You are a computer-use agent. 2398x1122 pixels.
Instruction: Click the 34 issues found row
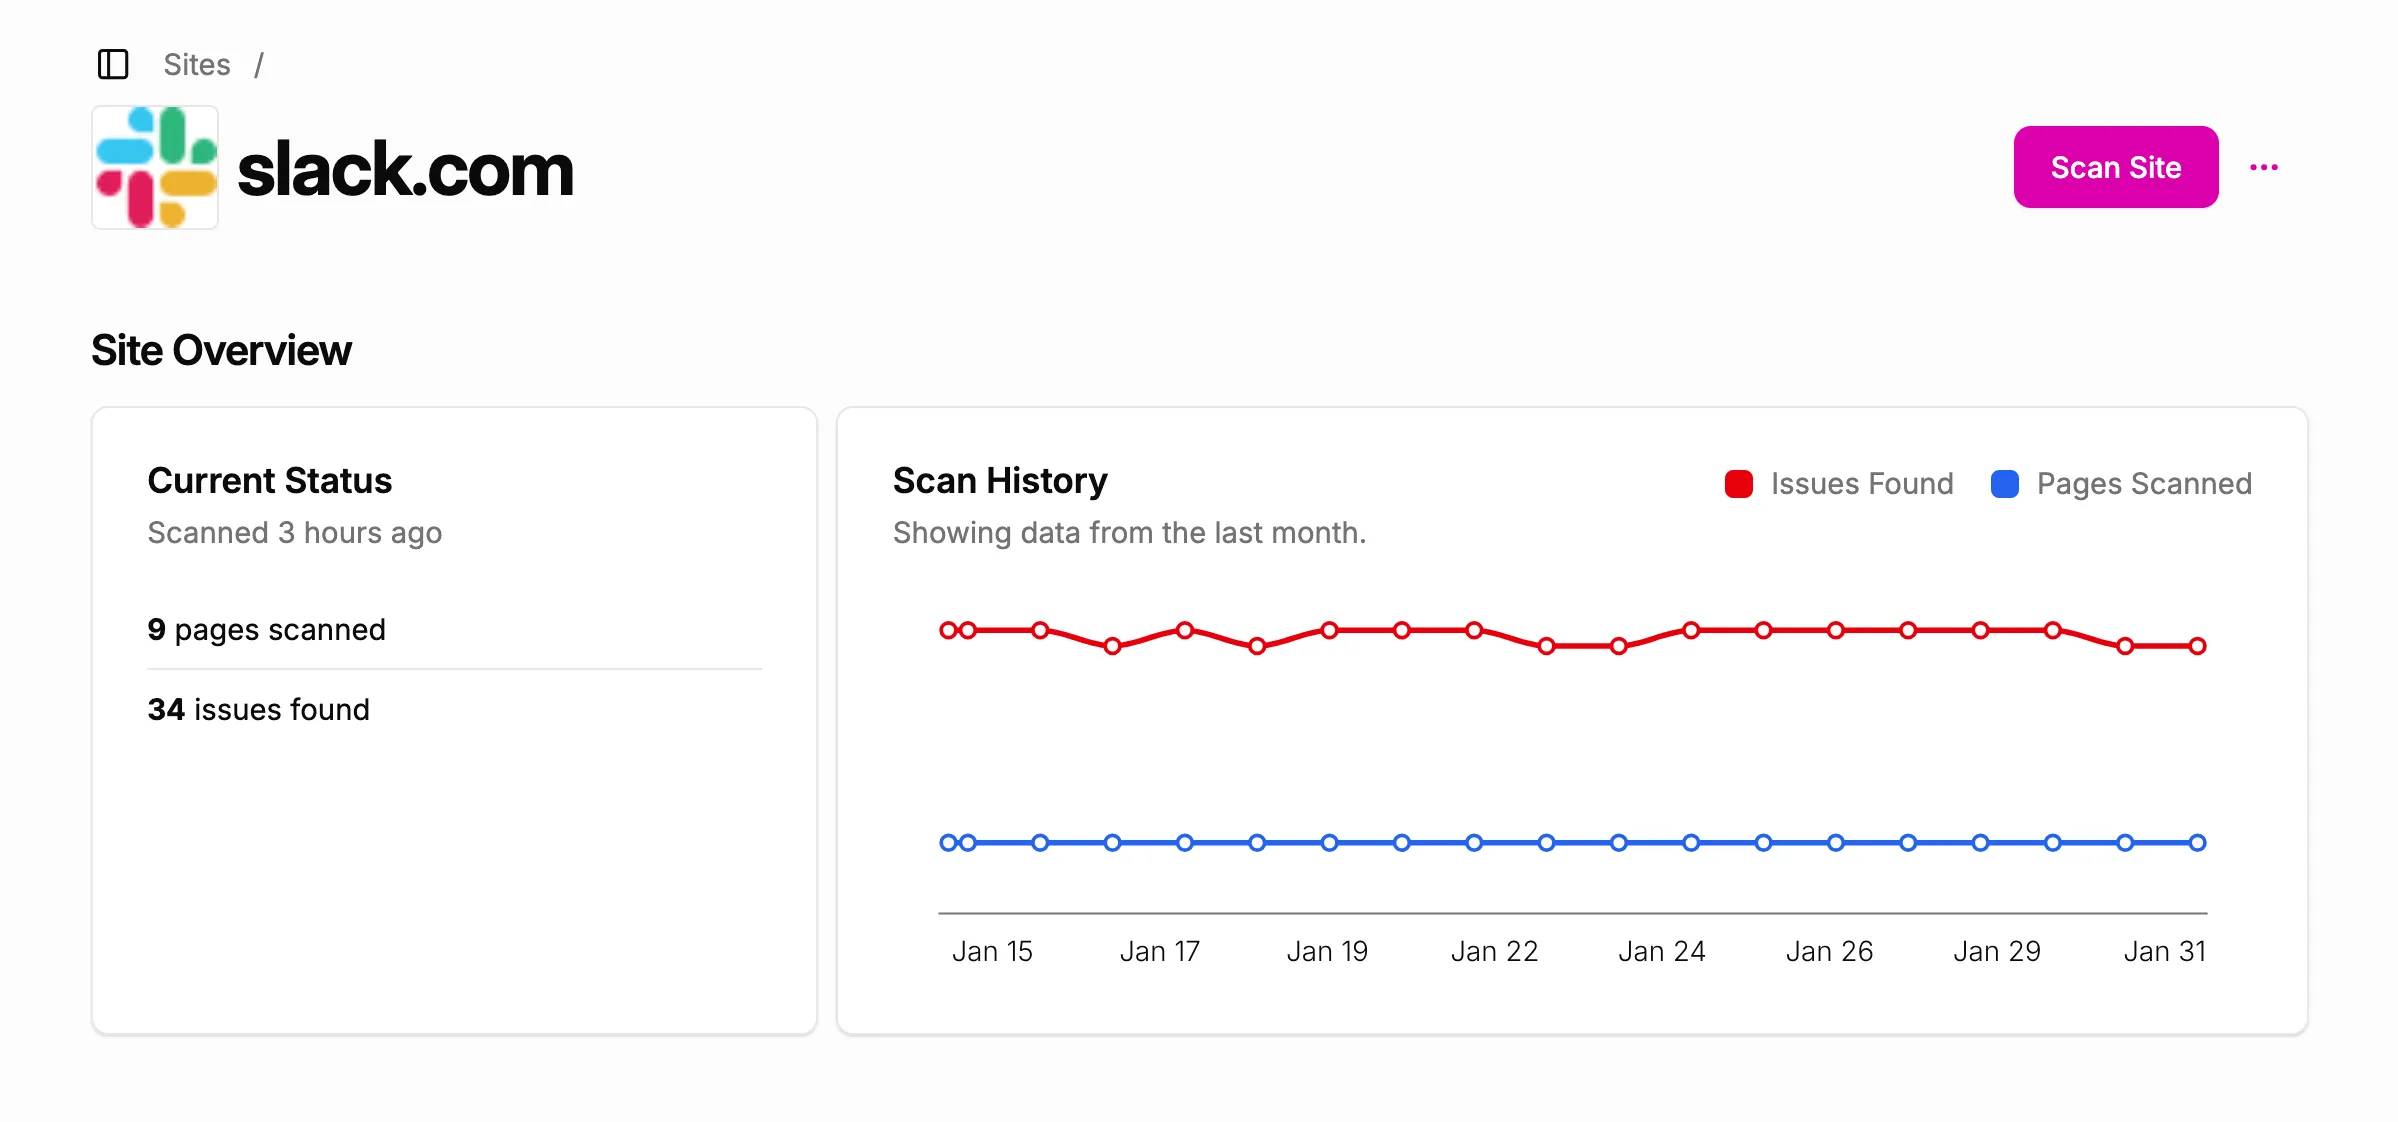coord(259,710)
